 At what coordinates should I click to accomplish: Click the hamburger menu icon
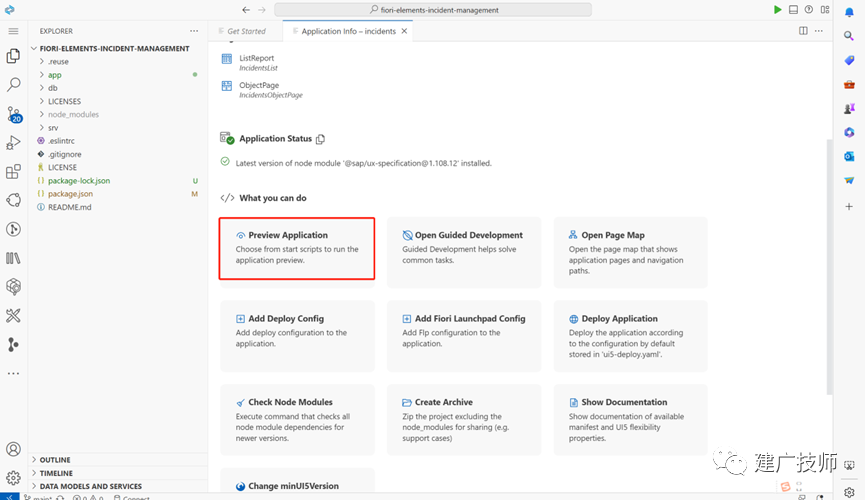point(13,31)
